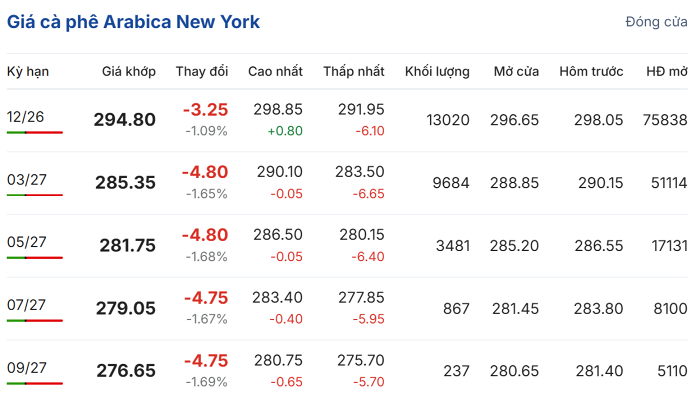Screen dimensions: 700x397
Task: Click the -4.80 change for 03/27
Action: [x=205, y=172]
